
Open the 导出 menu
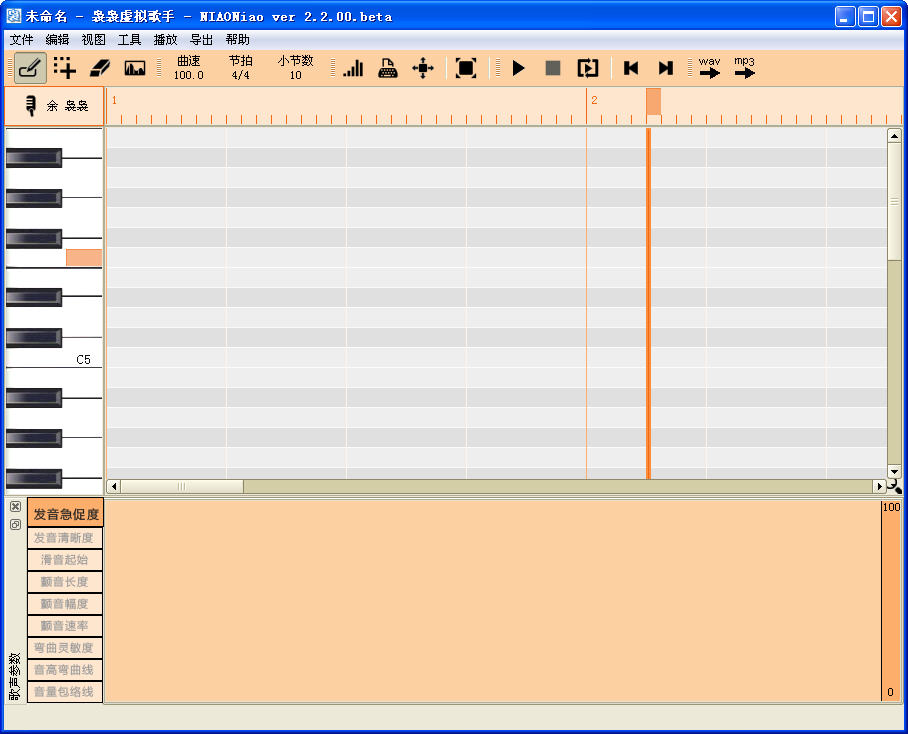(202, 40)
